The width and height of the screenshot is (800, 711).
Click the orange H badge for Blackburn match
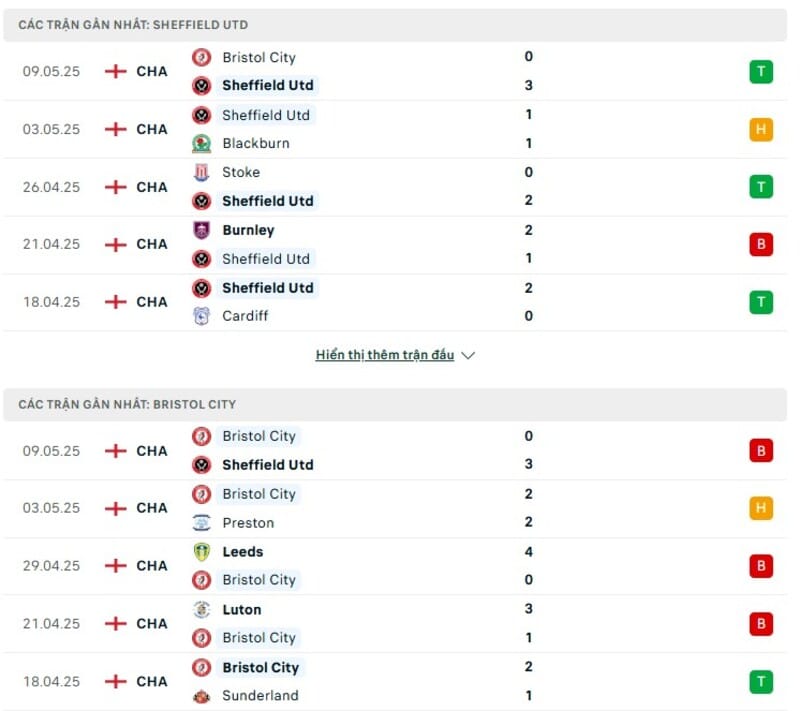(x=761, y=129)
